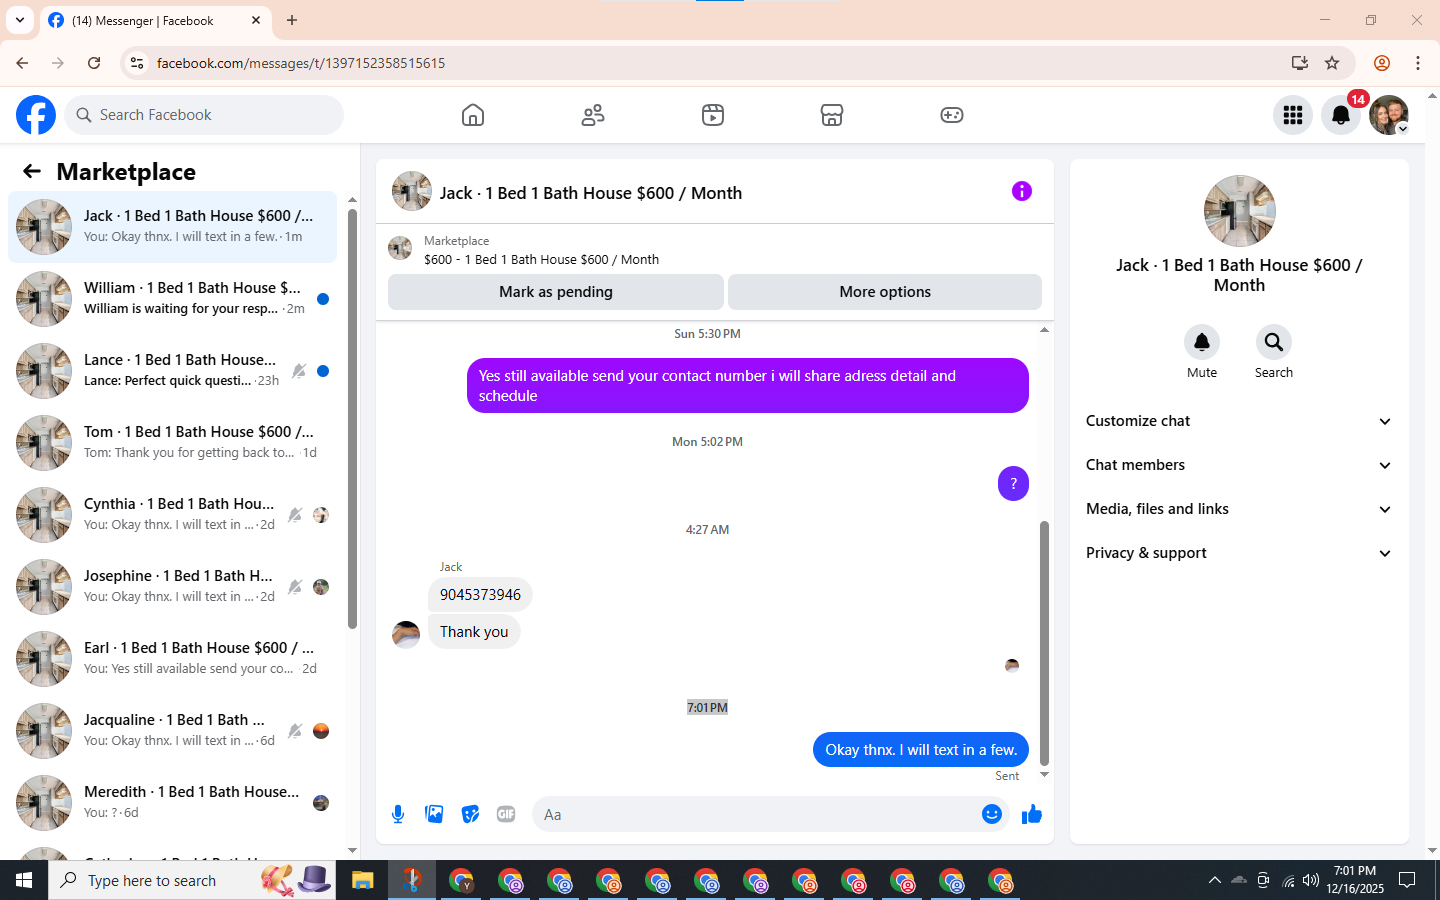The width and height of the screenshot is (1440, 900).
Task: Open the Facebook logo home link
Action: (x=36, y=115)
